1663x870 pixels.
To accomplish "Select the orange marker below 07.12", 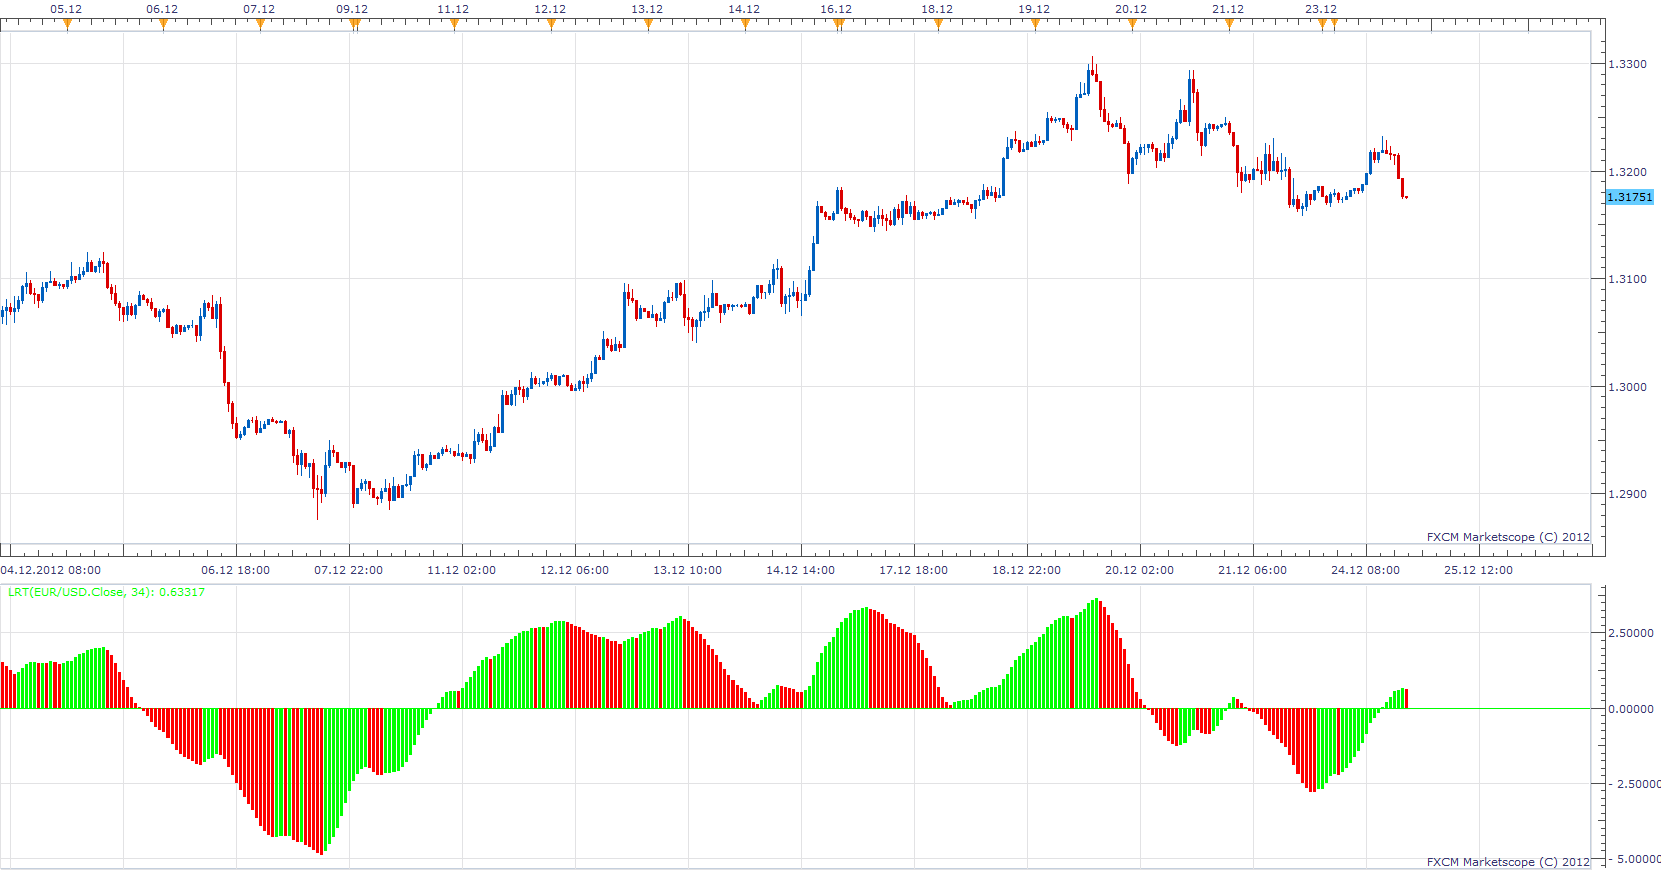I will (260, 24).
